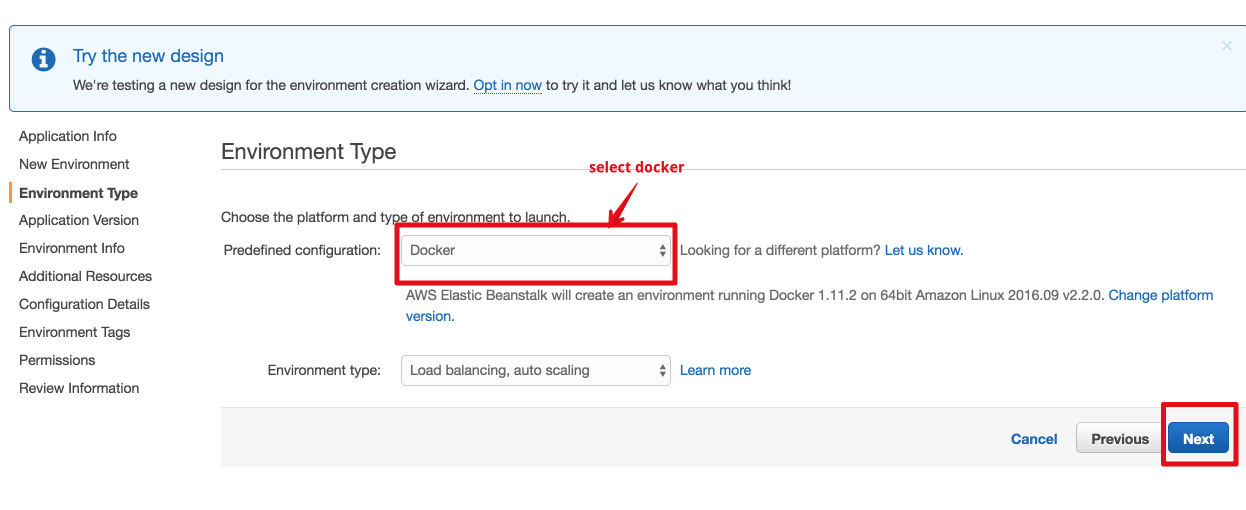This screenshot has width=1246, height=510.
Task: Click the Let us know link
Action: 924,250
